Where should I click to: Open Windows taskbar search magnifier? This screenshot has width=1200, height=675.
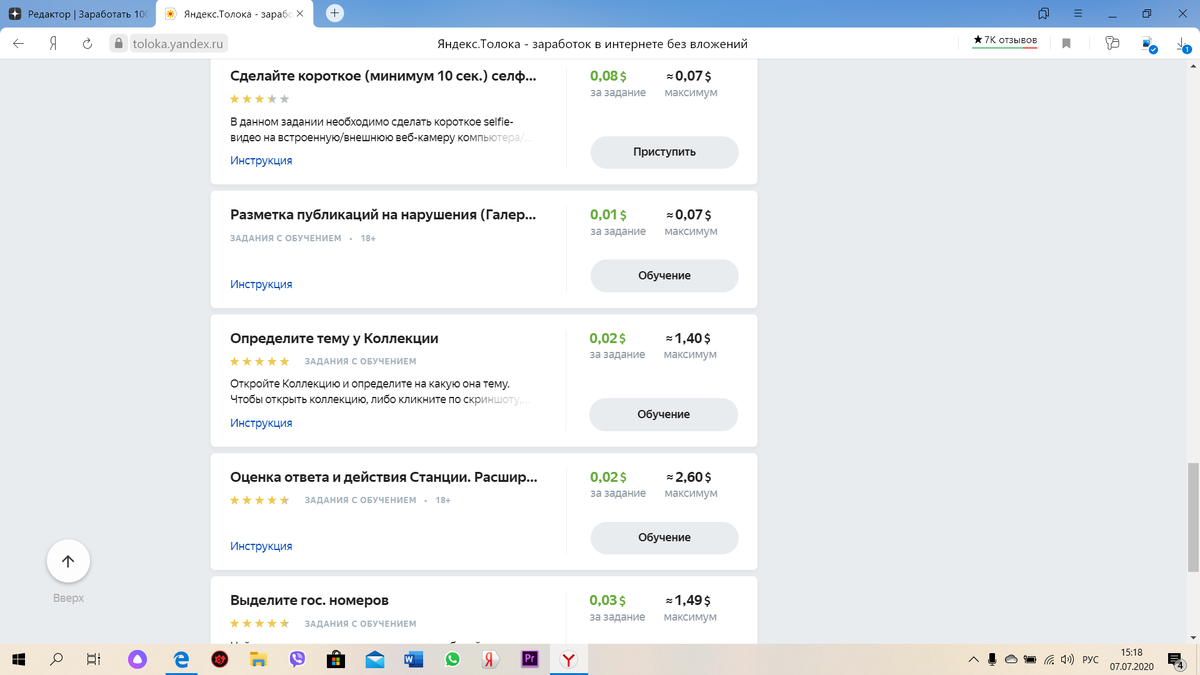[x=56, y=659]
